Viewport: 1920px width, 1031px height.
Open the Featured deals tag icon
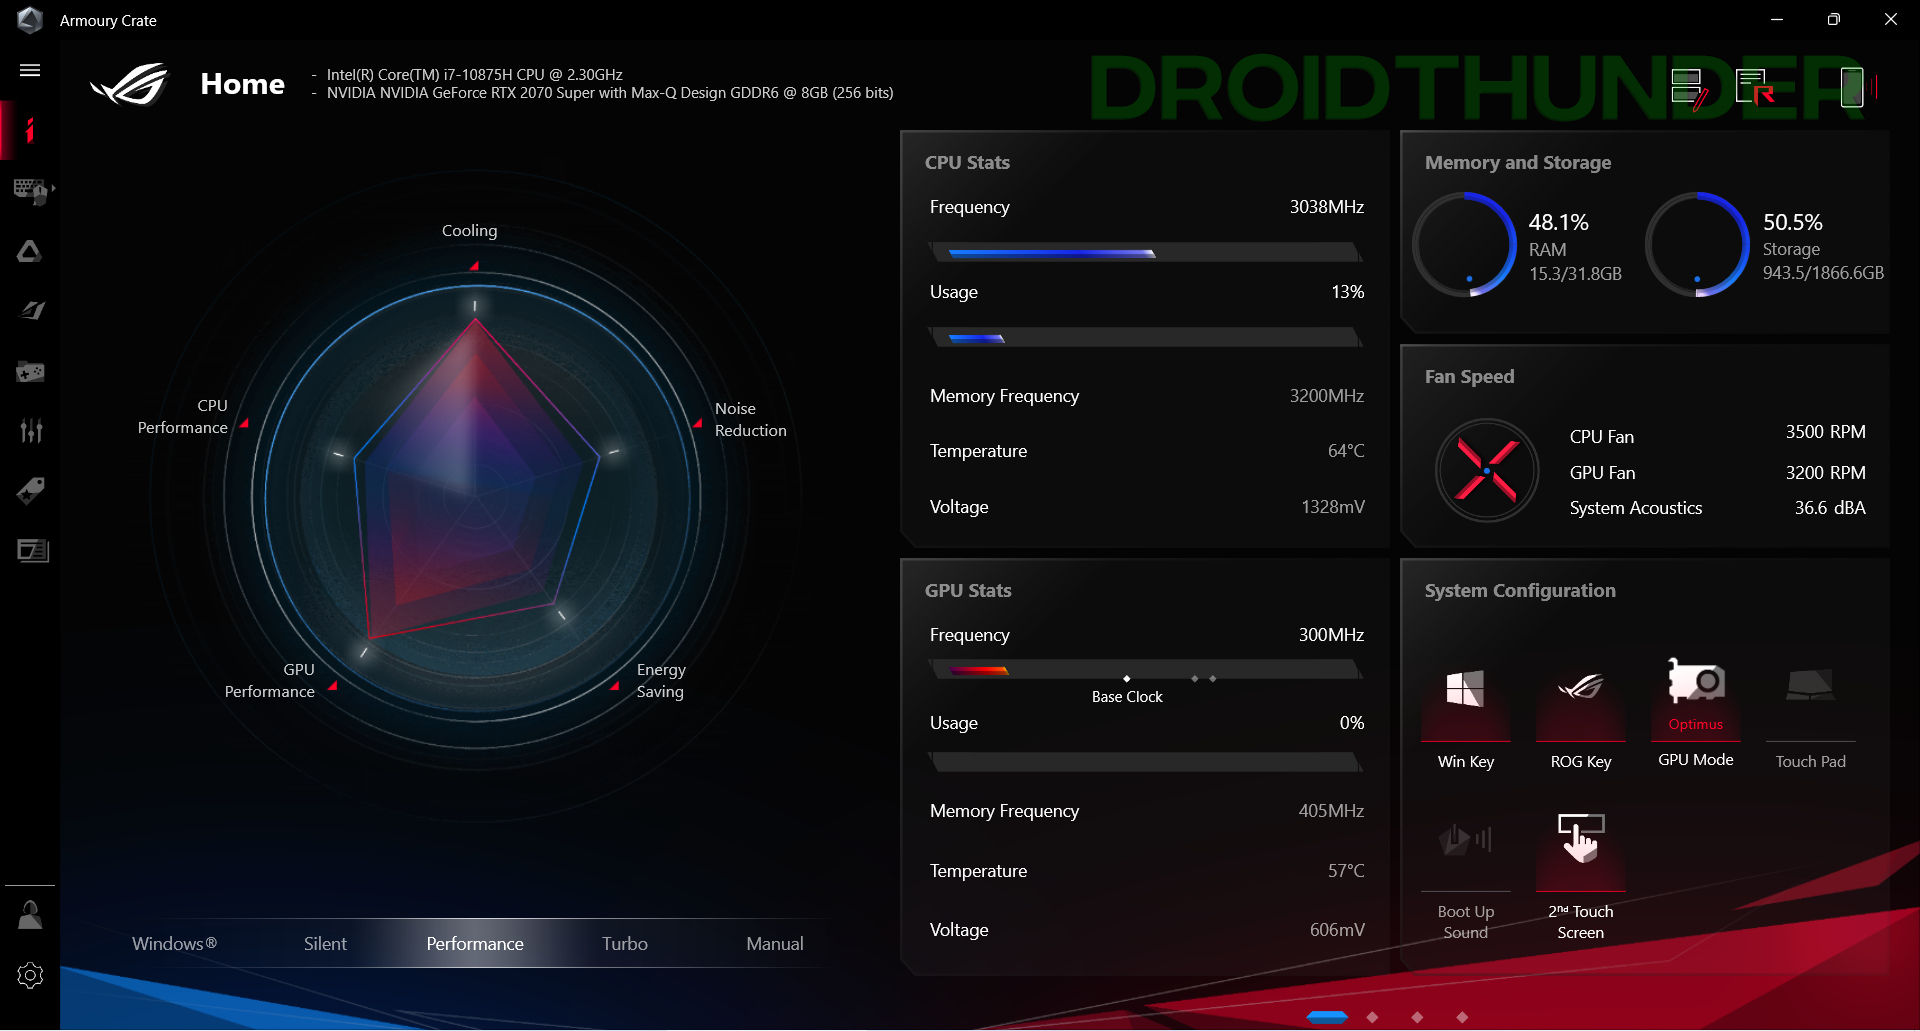(x=30, y=491)
